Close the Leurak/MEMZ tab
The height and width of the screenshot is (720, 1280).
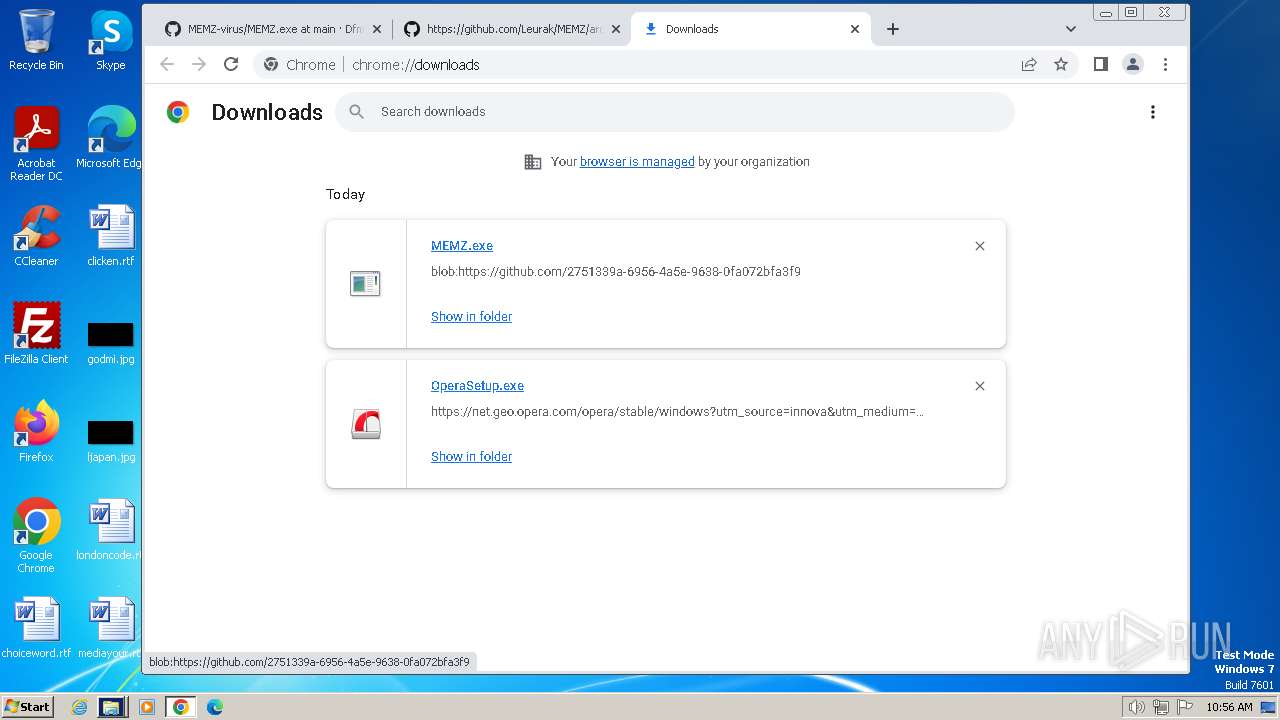(x=616, y=29)
